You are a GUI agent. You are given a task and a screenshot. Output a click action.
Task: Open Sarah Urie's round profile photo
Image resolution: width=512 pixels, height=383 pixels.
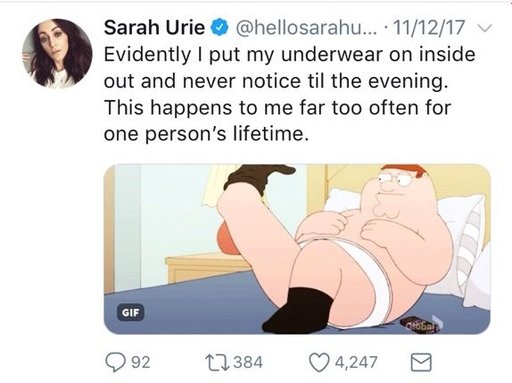tap(57, 53)
